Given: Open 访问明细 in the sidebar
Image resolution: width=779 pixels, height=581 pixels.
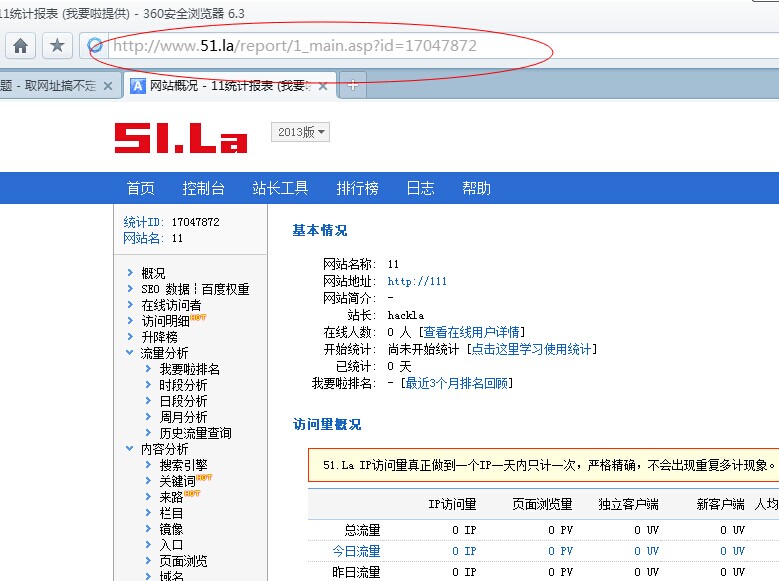Looking at the screenshot, I should pos(165,321).
